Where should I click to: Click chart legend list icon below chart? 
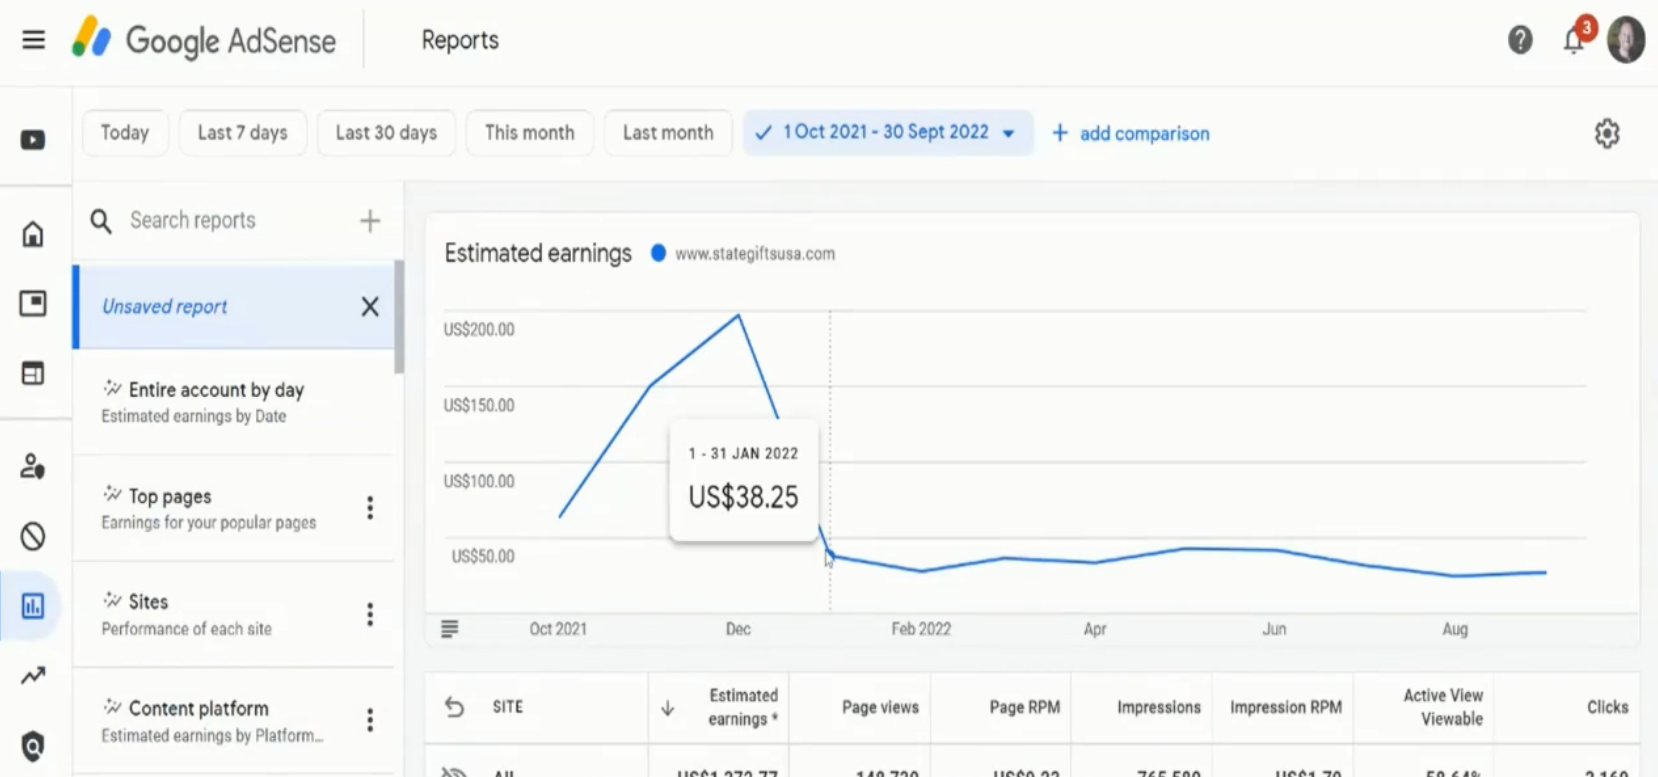tap(450, 629)
